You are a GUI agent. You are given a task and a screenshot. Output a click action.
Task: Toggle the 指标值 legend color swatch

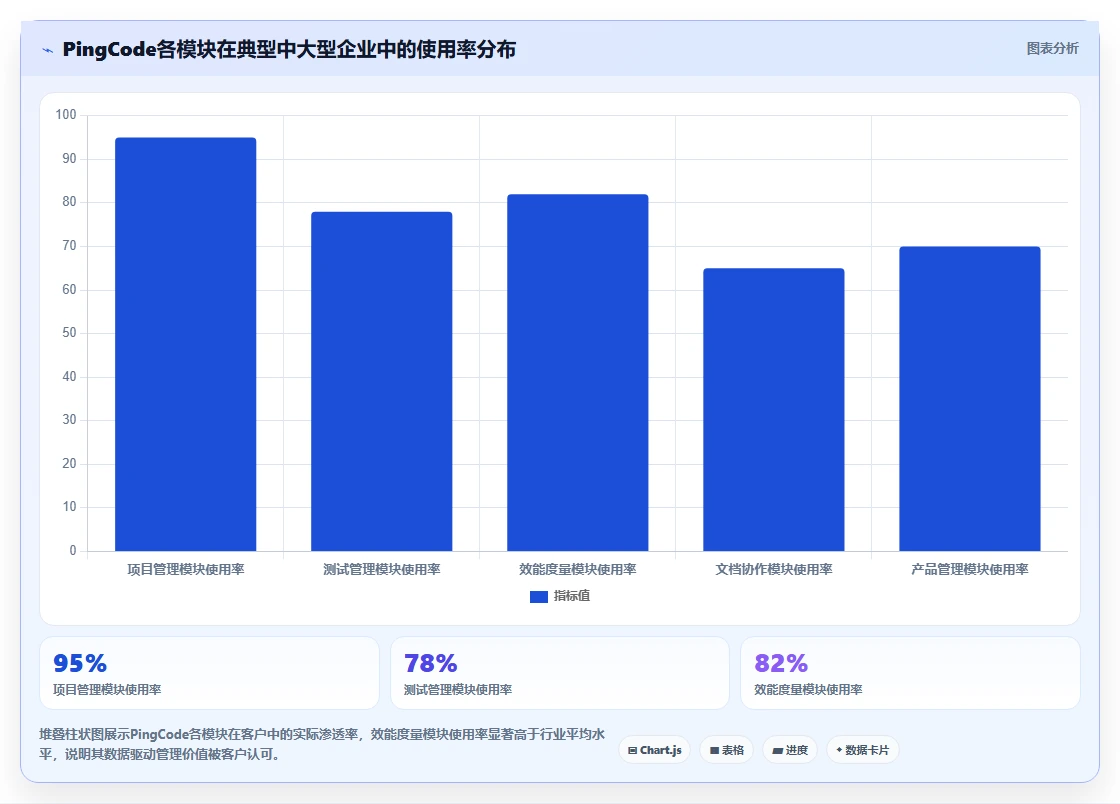pyautogui.click(x=539, y=596)
